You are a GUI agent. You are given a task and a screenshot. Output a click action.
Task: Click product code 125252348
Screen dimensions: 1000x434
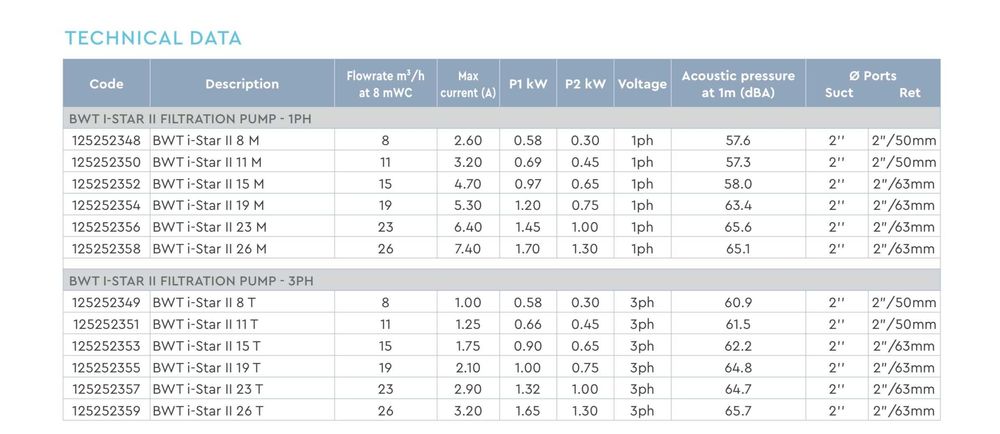click(106, 141)
